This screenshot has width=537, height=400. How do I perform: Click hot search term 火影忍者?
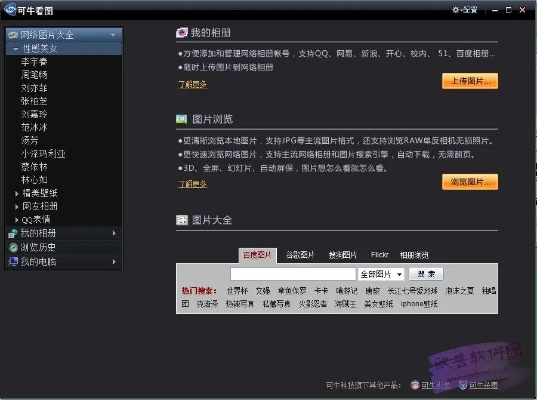point(312,304)
